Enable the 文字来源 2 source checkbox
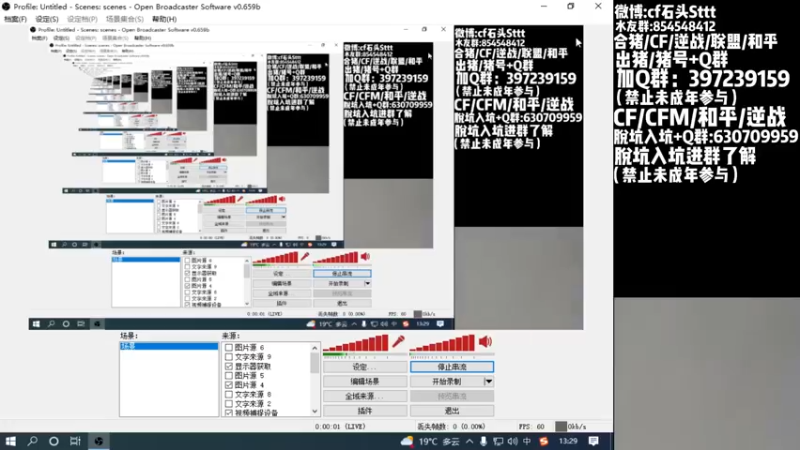This screenshot has width=800, height=450. coord(229,404)
